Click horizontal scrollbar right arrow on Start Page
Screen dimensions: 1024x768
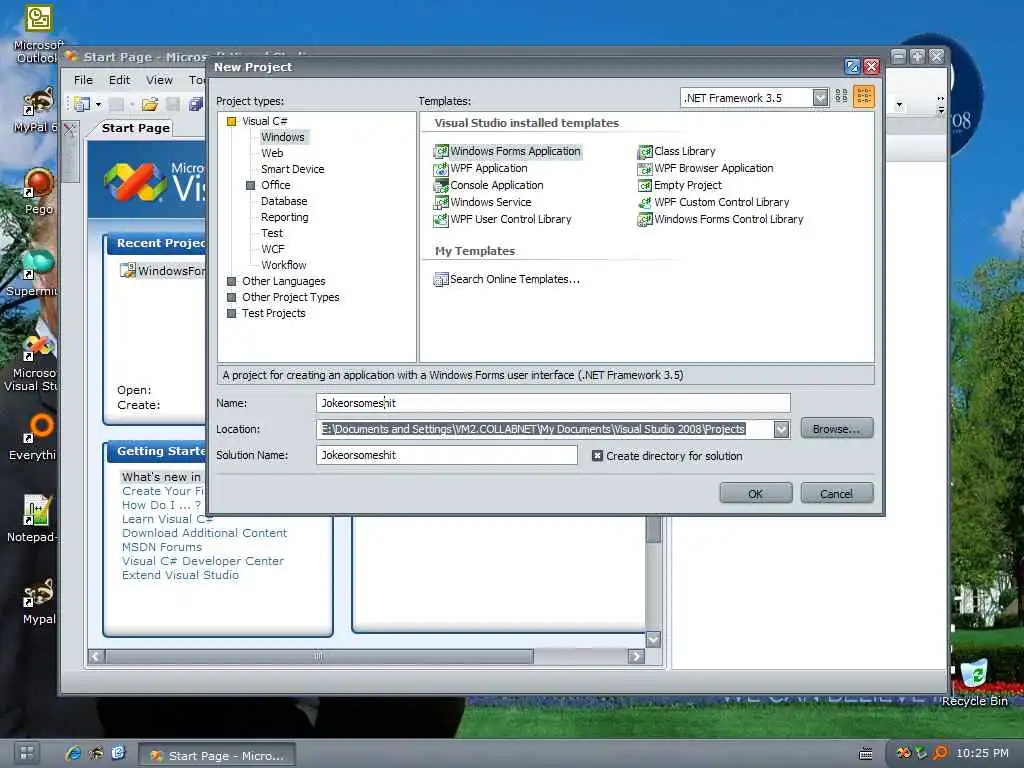636,656
